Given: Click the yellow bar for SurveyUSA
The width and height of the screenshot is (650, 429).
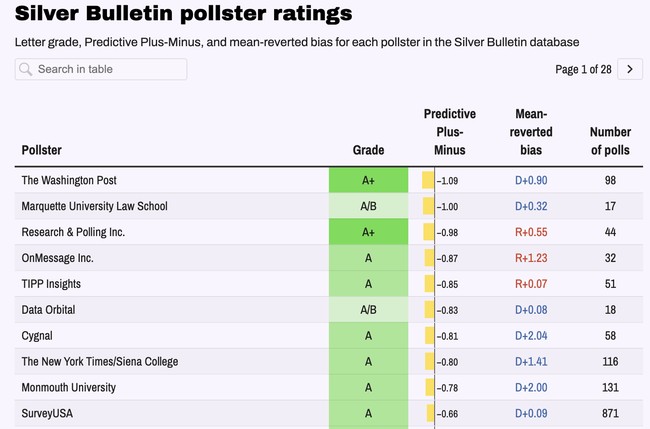Looking at the screenshot, I should pyautogui.click(x=428, y=413).
